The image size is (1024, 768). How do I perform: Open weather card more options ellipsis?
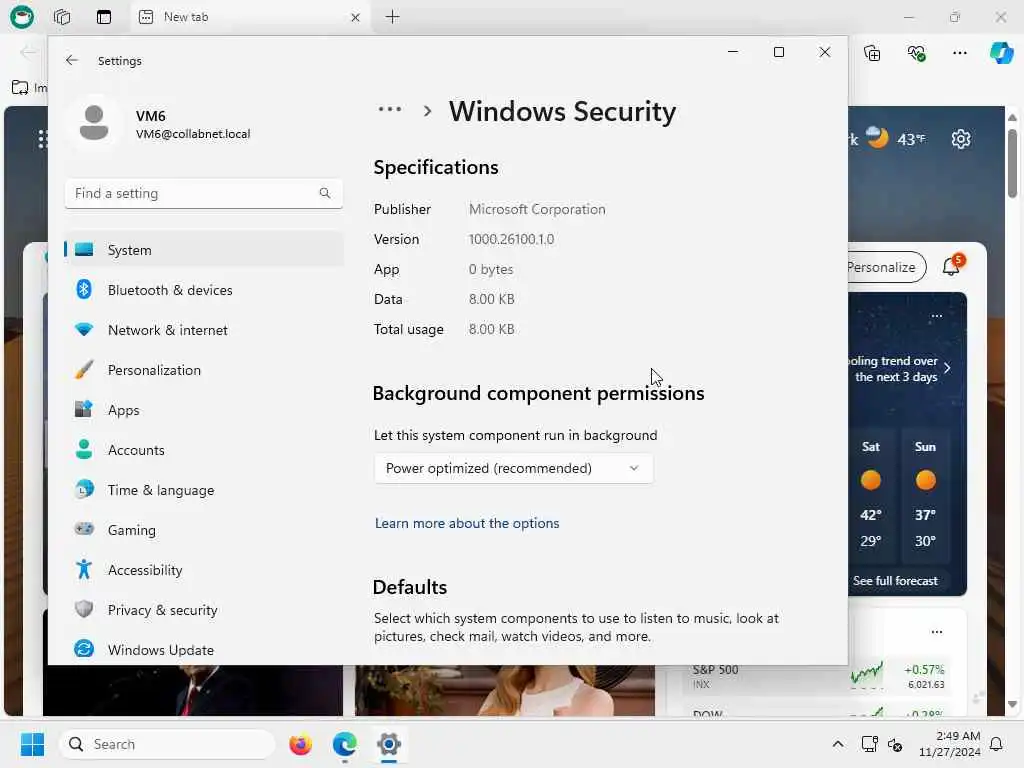pyautogui.click(x=936, y=316)
